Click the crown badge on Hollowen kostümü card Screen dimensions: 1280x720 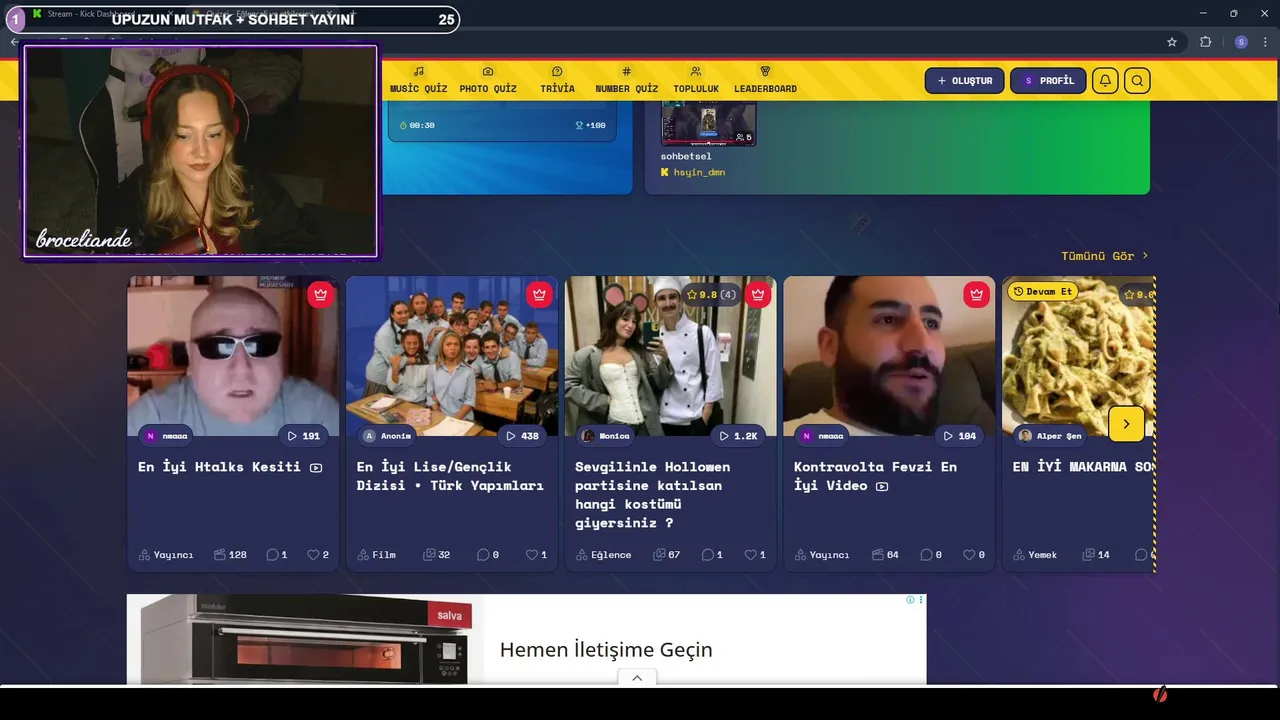(x=758, y=294)
